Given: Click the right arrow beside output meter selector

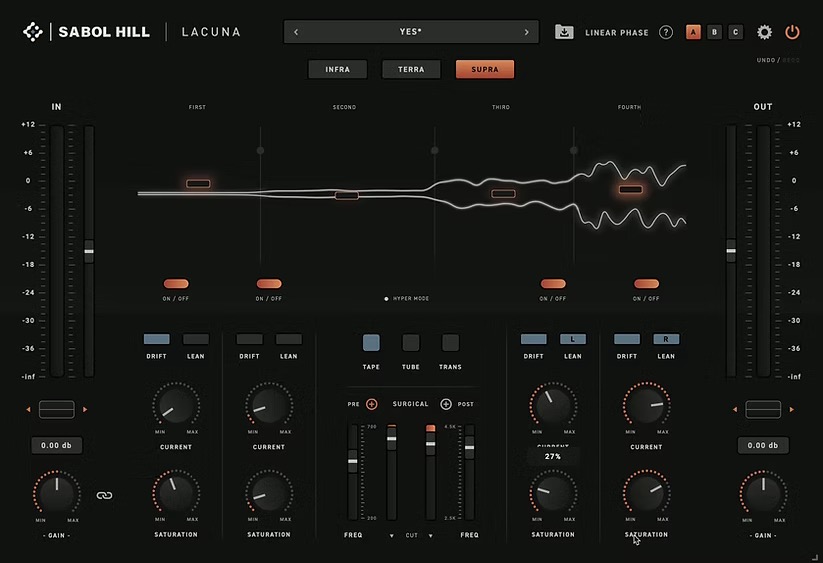Looking at the screenshot, I should tap(792, 409).
